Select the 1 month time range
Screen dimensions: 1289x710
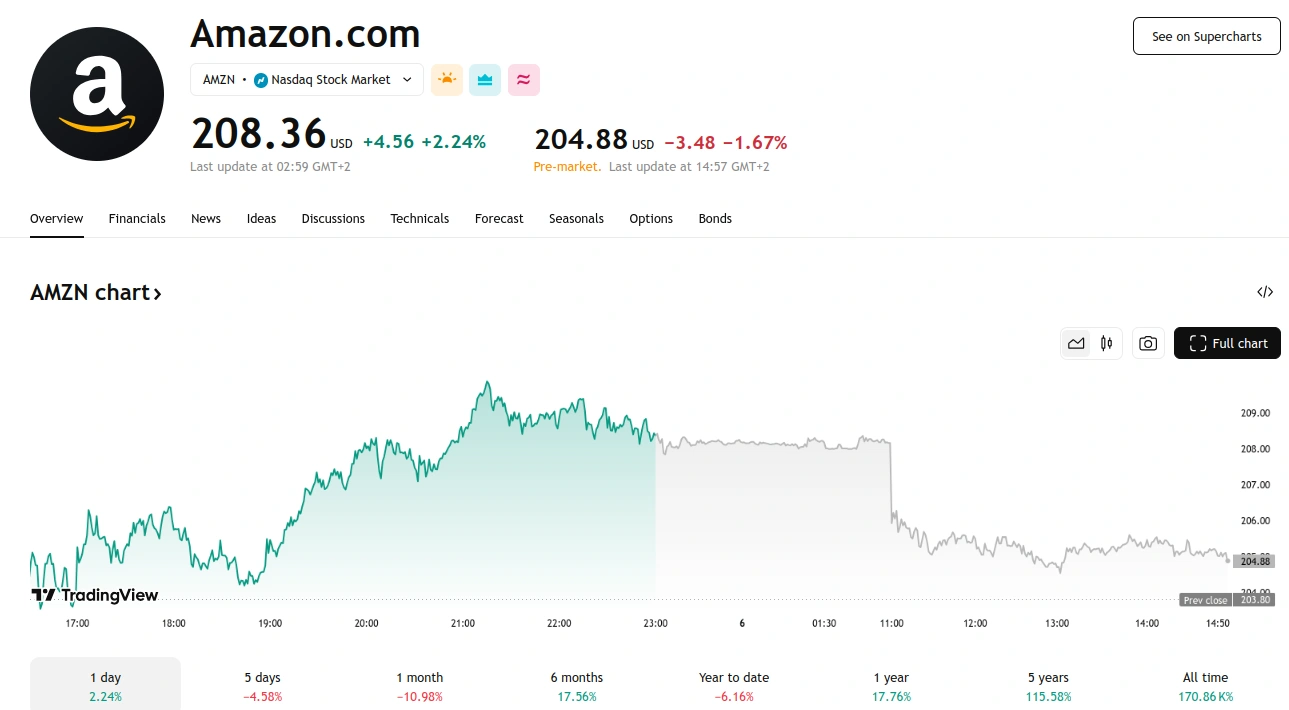coord(419,685)
